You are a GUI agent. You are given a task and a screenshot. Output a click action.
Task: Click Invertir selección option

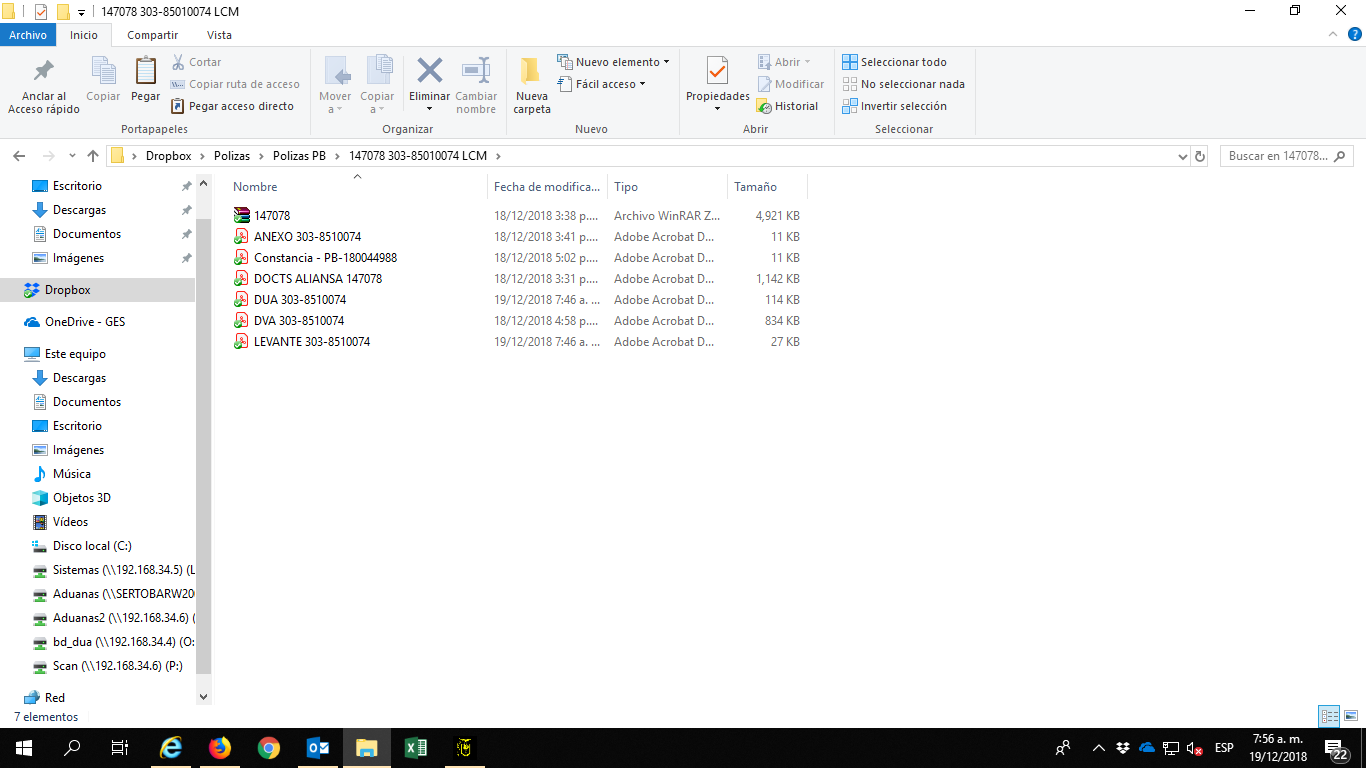(x=903, y=106)
